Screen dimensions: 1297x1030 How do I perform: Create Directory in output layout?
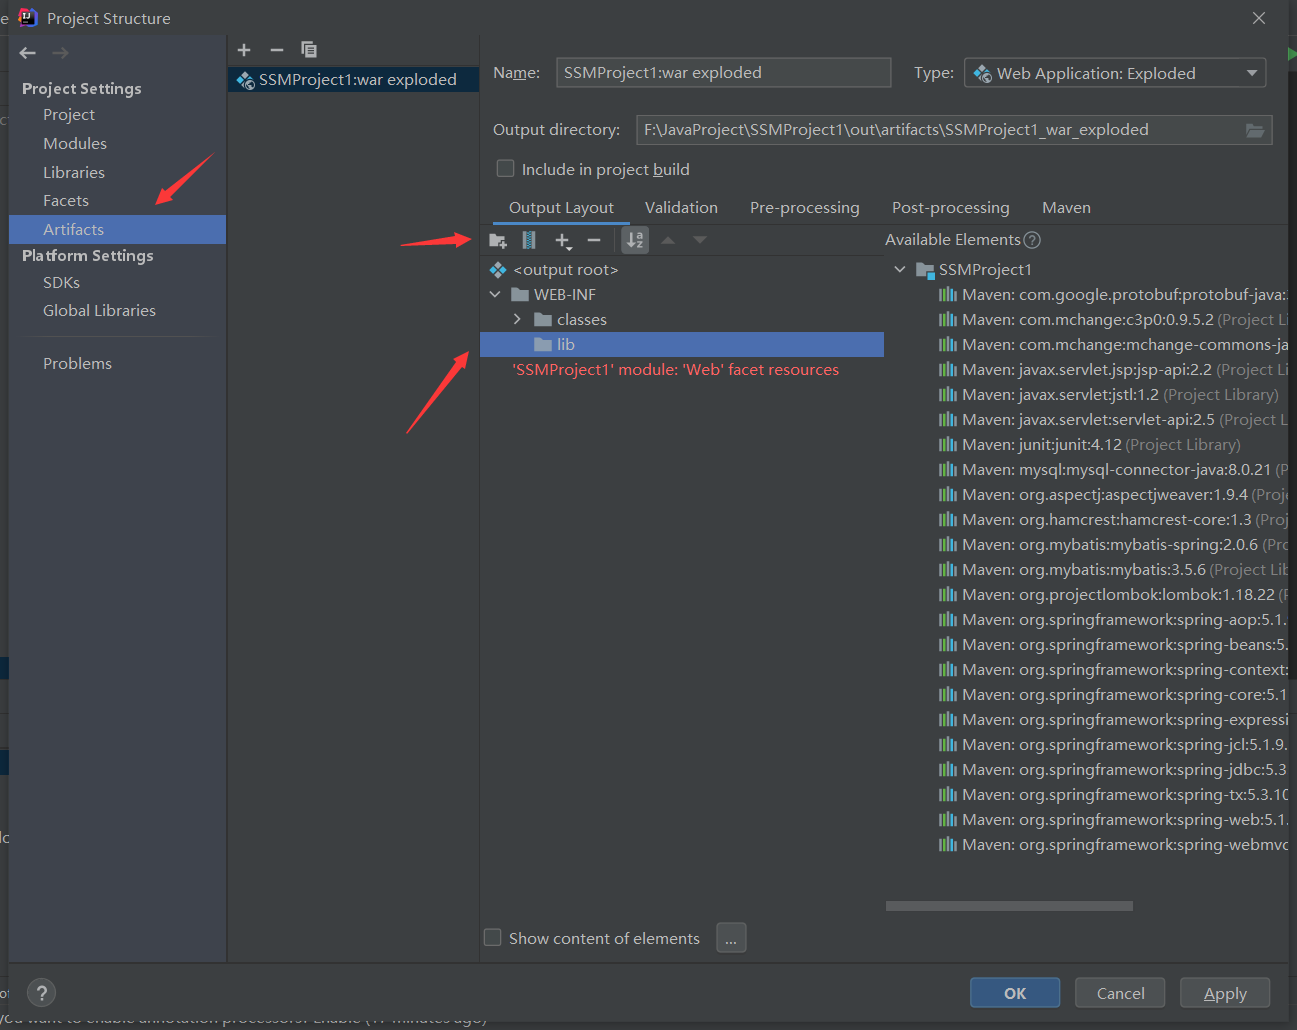point(498,240)
